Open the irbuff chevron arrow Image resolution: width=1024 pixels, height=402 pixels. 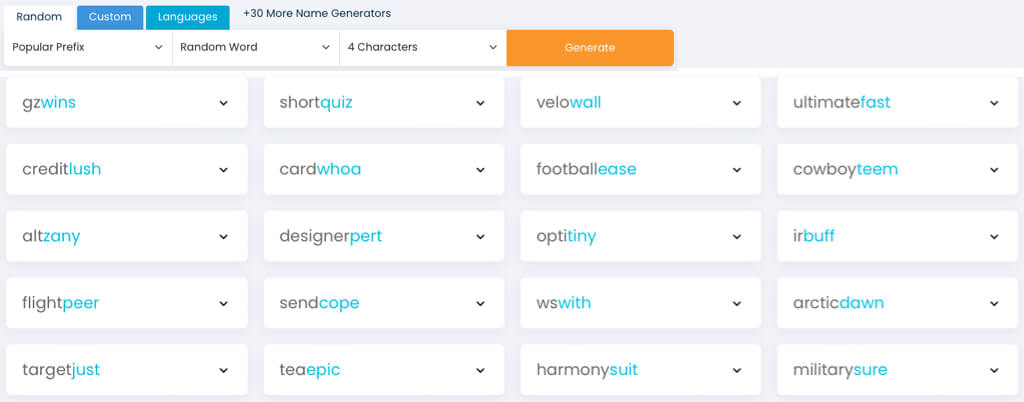click(x=994, y=237)
